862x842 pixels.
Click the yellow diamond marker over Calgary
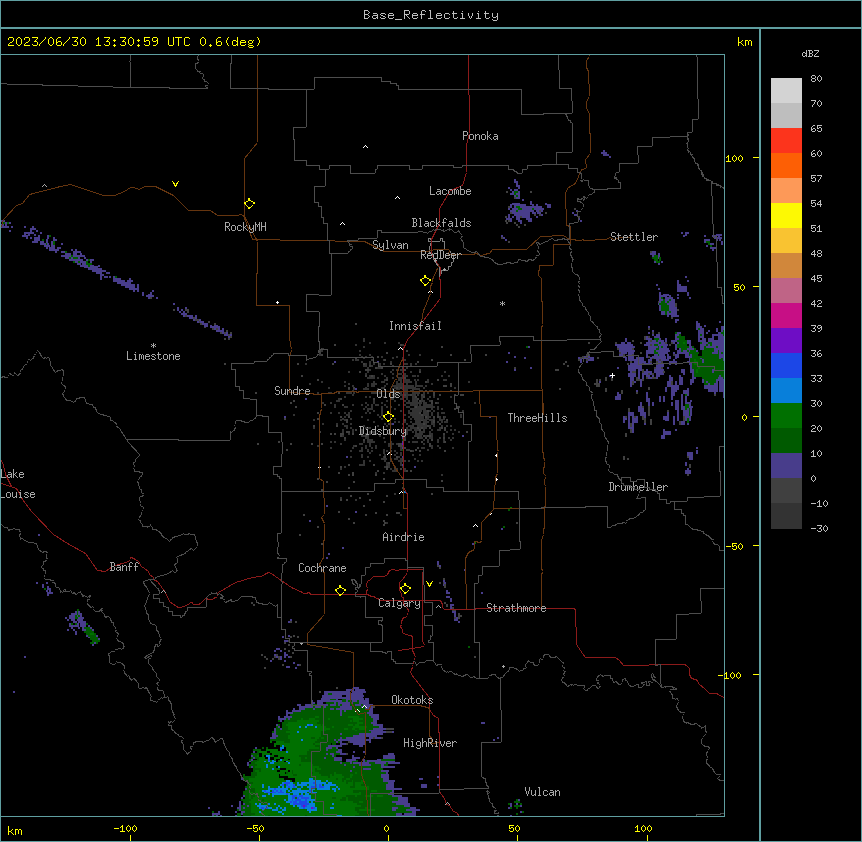click(405, 589)
